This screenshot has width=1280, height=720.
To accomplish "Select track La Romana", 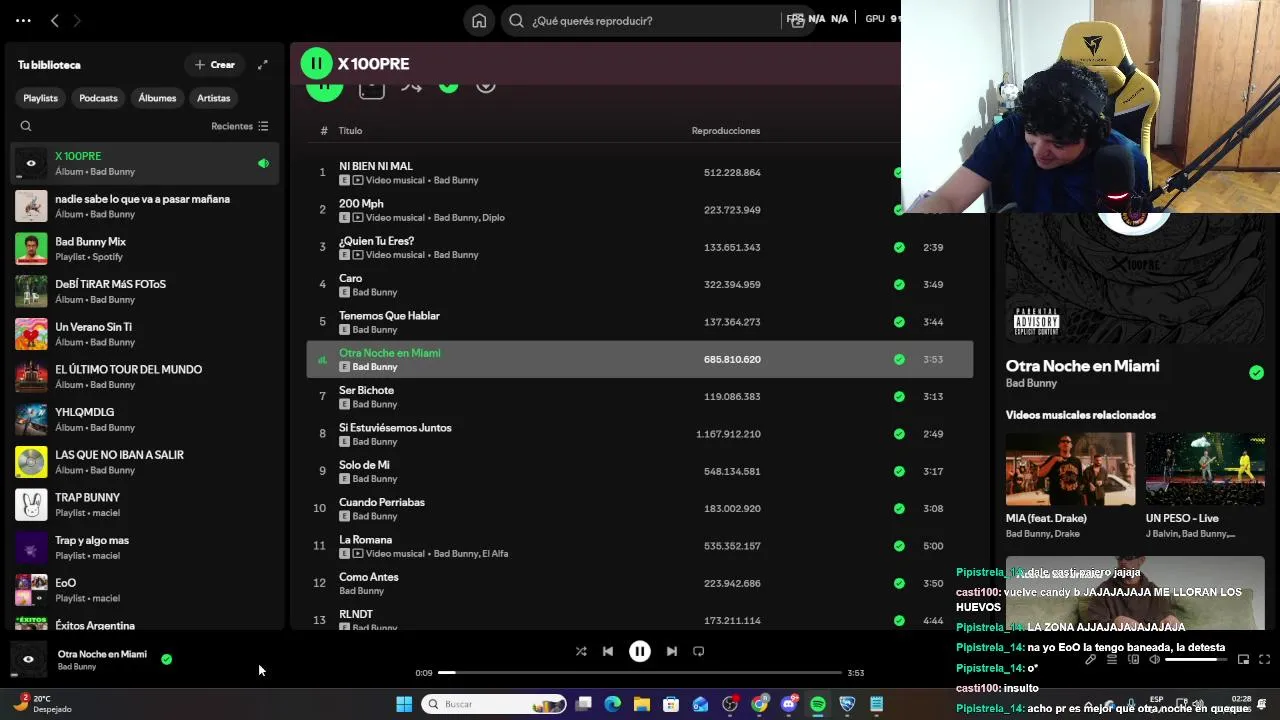I will point(639,546).
